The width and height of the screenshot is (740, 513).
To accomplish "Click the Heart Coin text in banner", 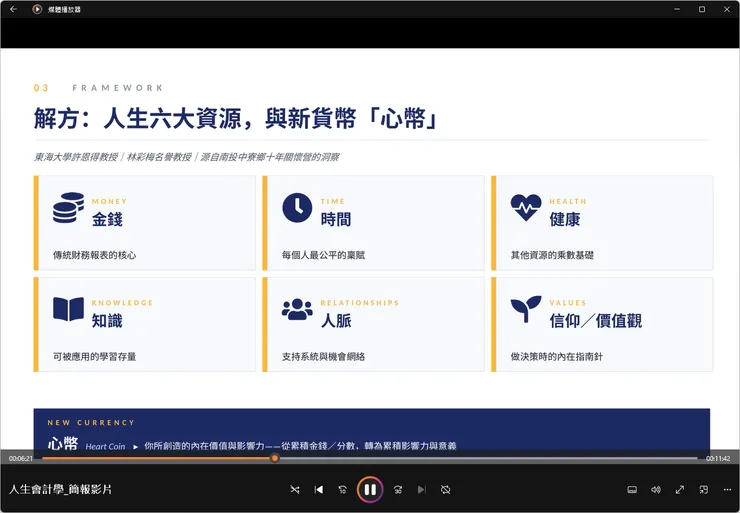I will pos(105,446).
